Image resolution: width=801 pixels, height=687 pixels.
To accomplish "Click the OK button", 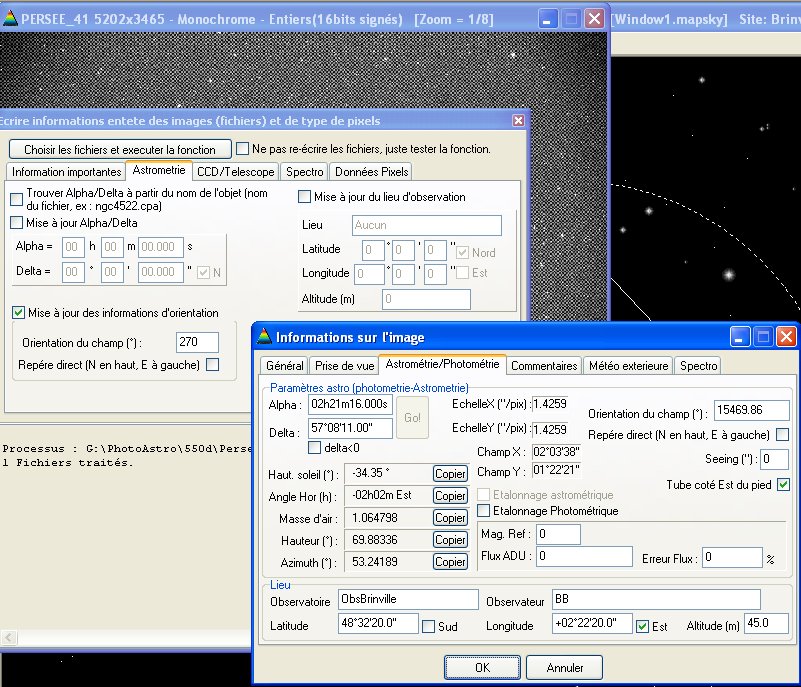I will [x=482, y=667].
